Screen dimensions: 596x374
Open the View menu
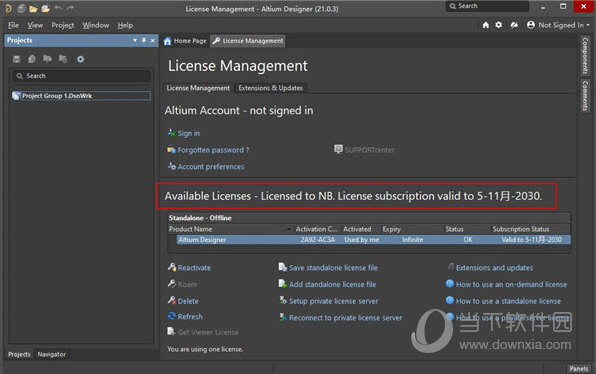coord(35,25)
